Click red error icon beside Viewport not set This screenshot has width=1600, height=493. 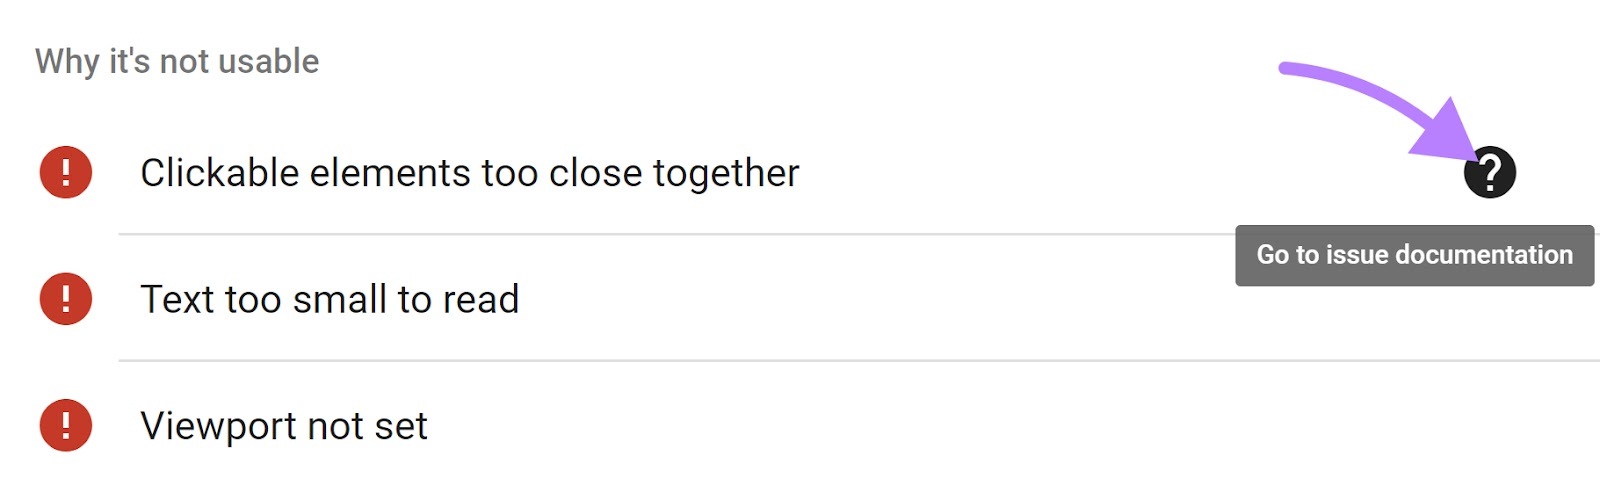point(66,425)
